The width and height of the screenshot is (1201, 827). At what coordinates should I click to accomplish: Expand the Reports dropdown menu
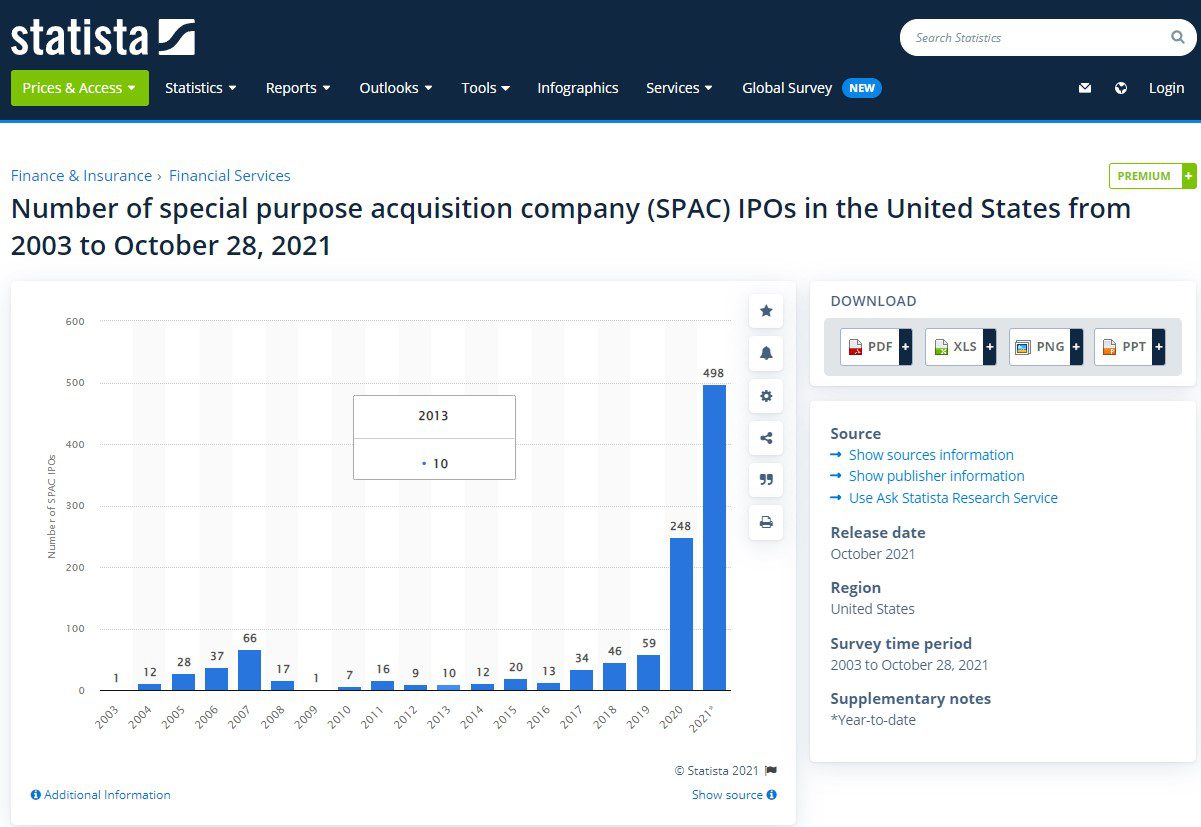pos(299,88)
